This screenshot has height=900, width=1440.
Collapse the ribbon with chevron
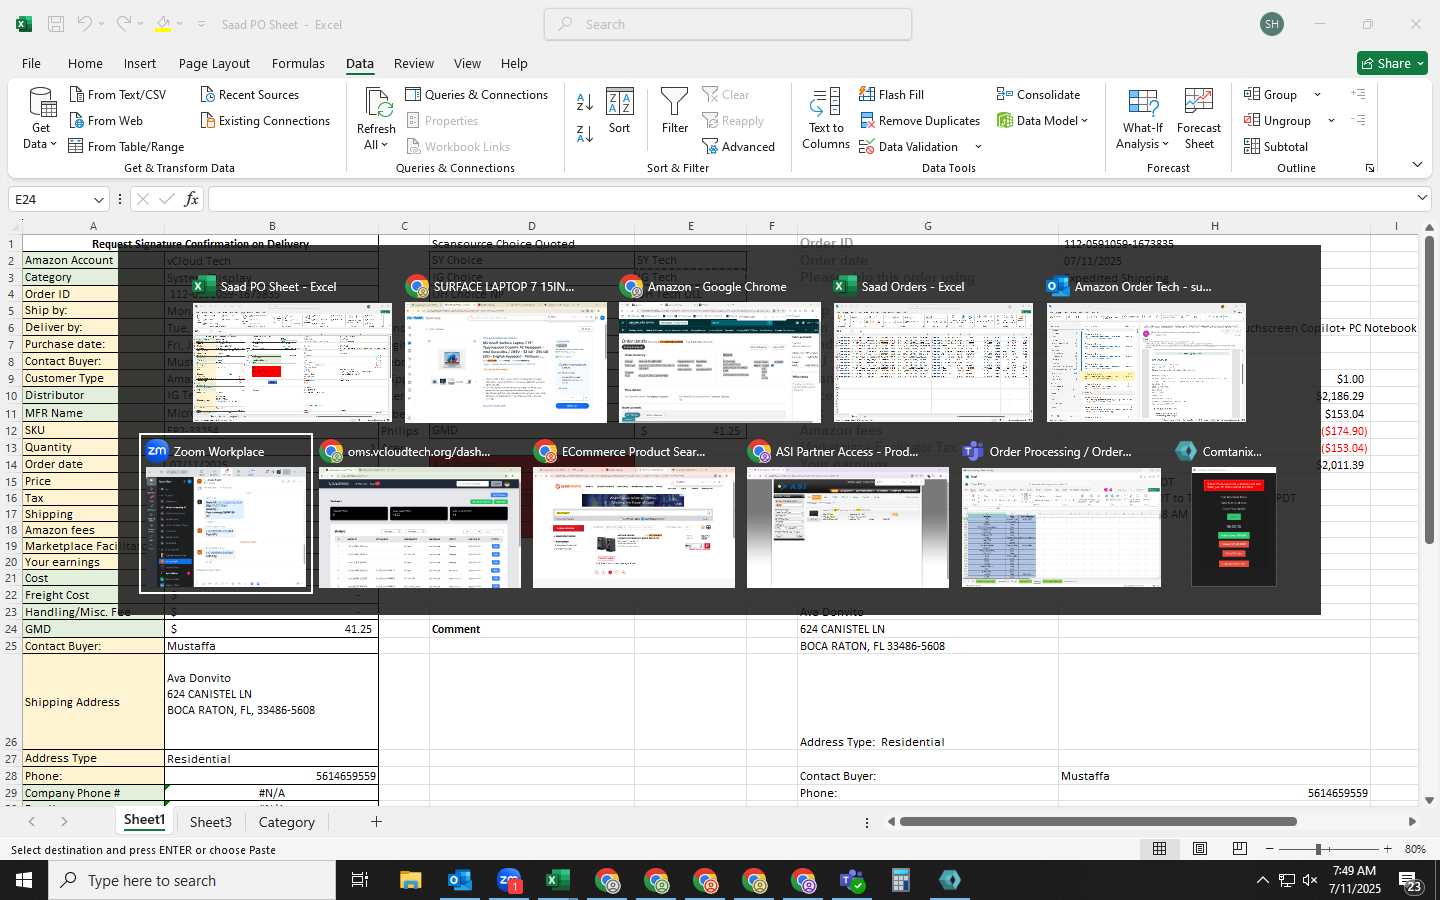[1417, 165]
